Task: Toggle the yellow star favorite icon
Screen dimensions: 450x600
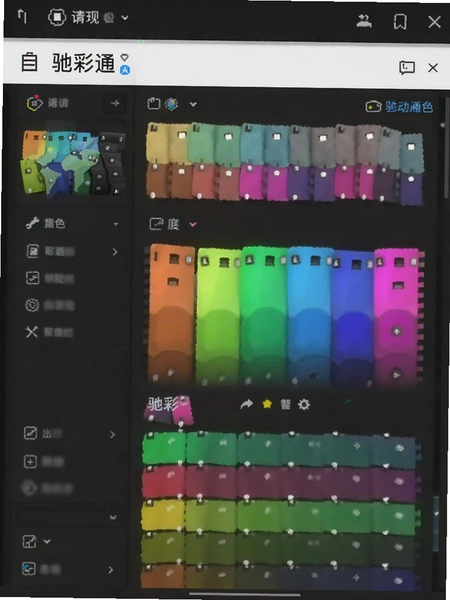Action: tap(267, 404)
